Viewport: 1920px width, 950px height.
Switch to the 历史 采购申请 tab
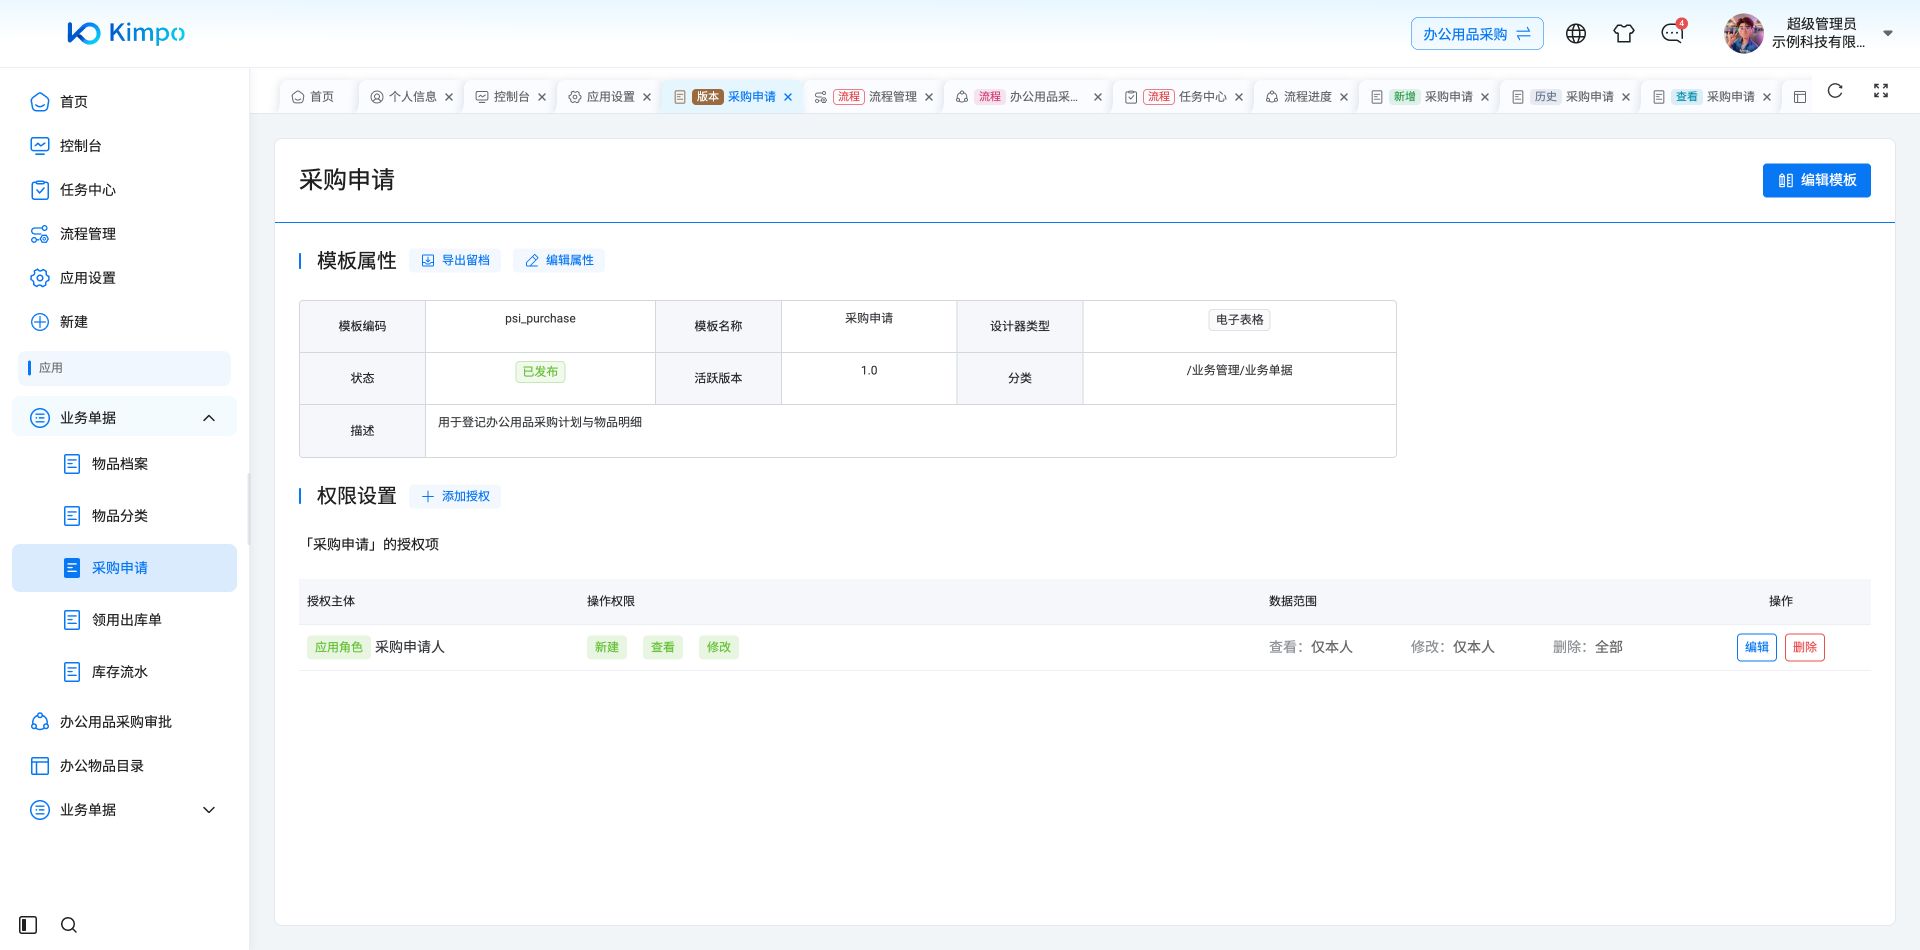point(1571,97)
